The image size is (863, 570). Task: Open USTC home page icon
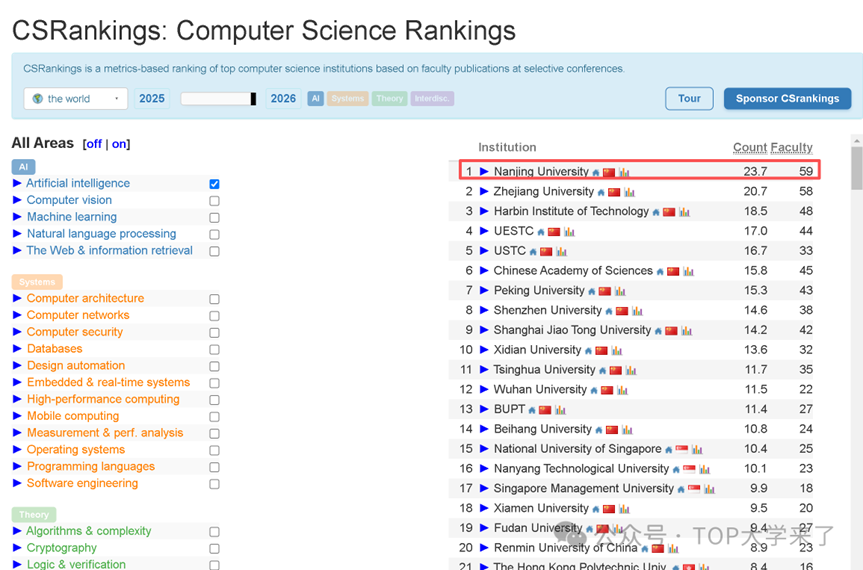tap(533, 251)
